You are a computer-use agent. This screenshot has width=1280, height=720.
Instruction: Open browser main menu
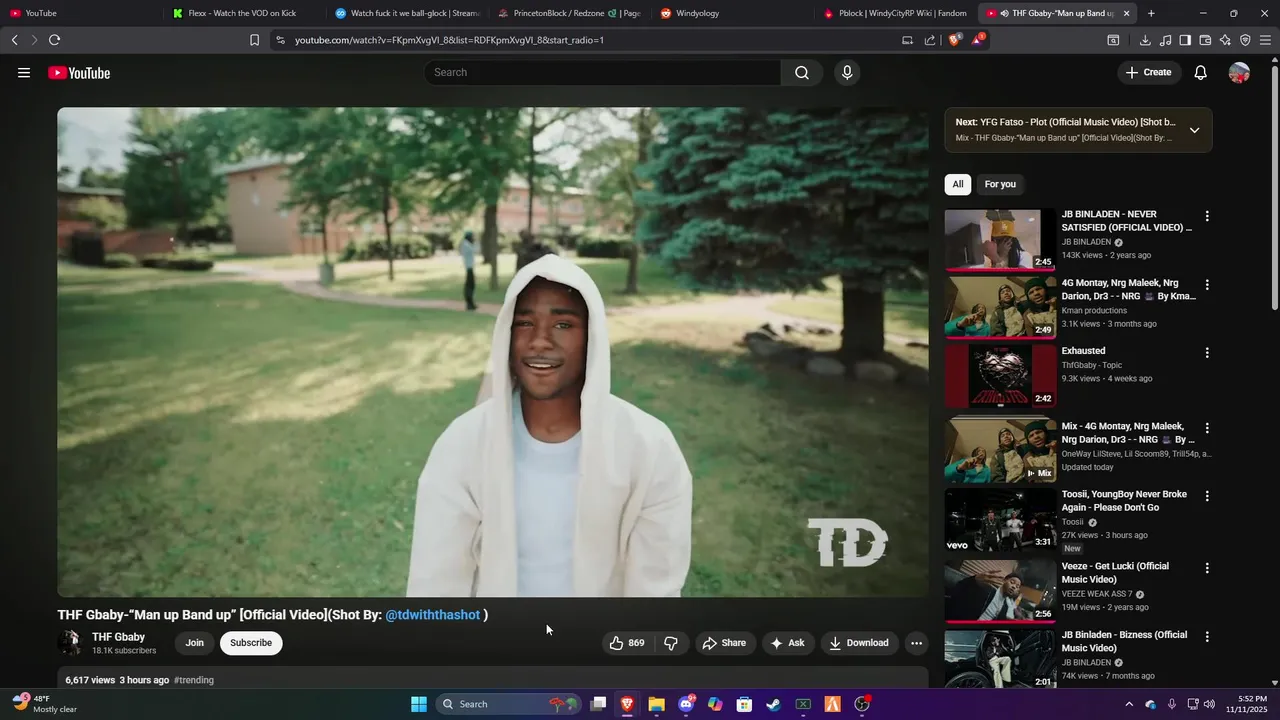[1265, 40]
